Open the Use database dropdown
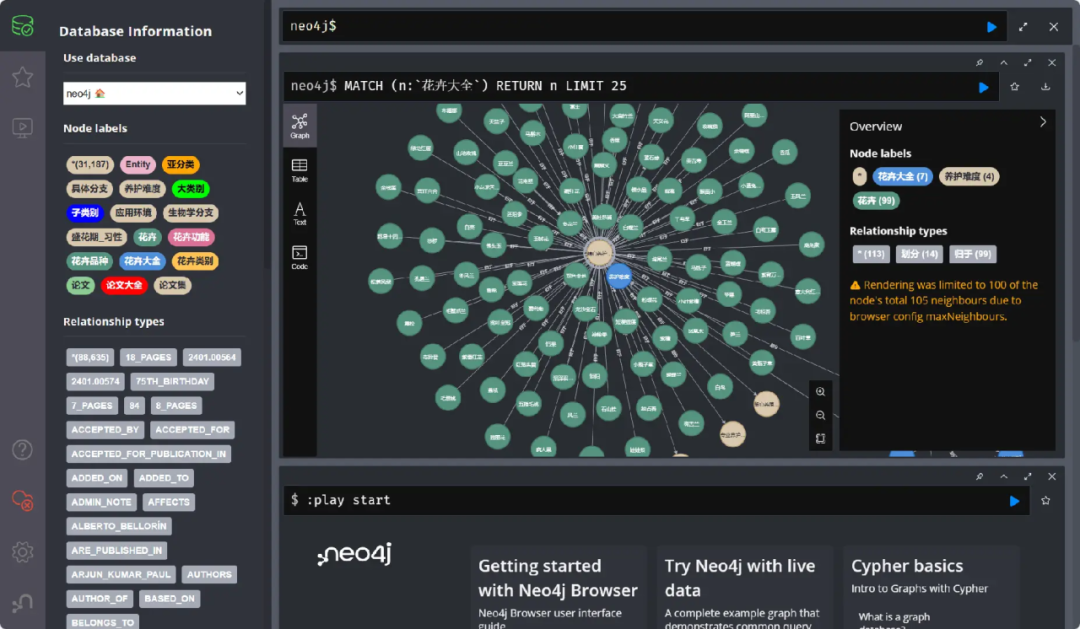The width and height of the screenshot is (1080, 629). coord(154,94)
